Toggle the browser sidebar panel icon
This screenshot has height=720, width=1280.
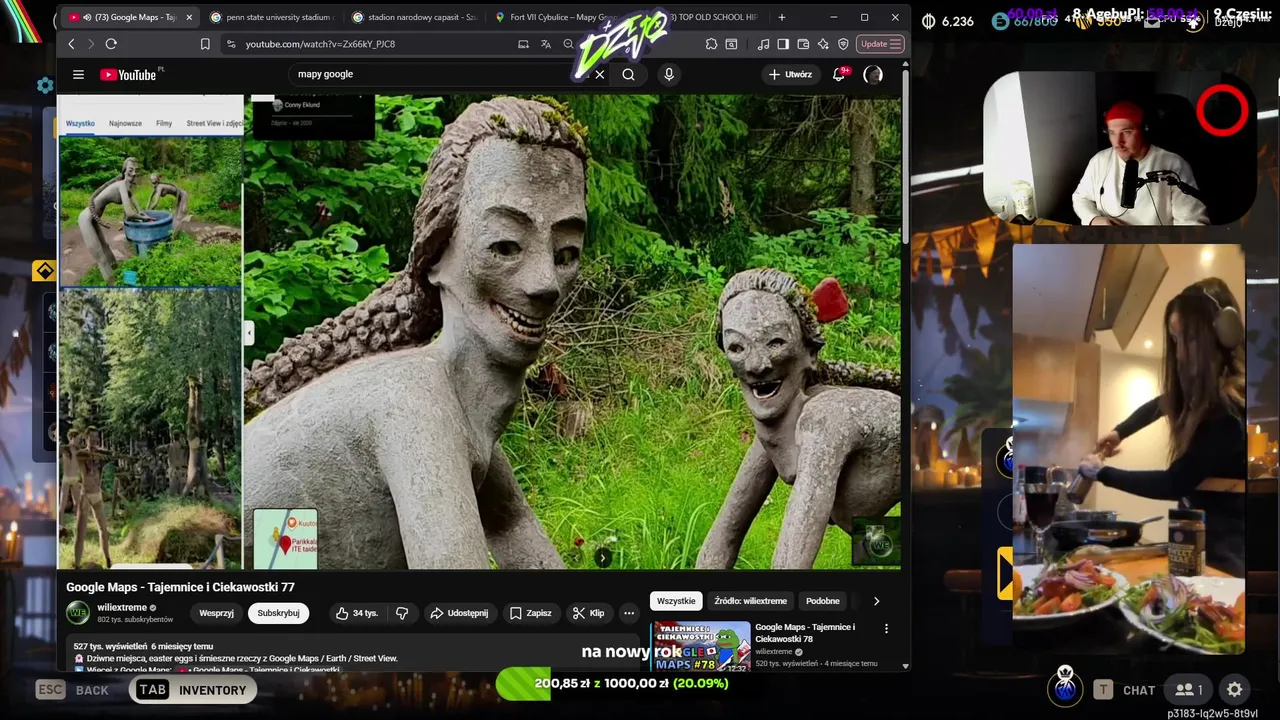[x=783, y=44]
